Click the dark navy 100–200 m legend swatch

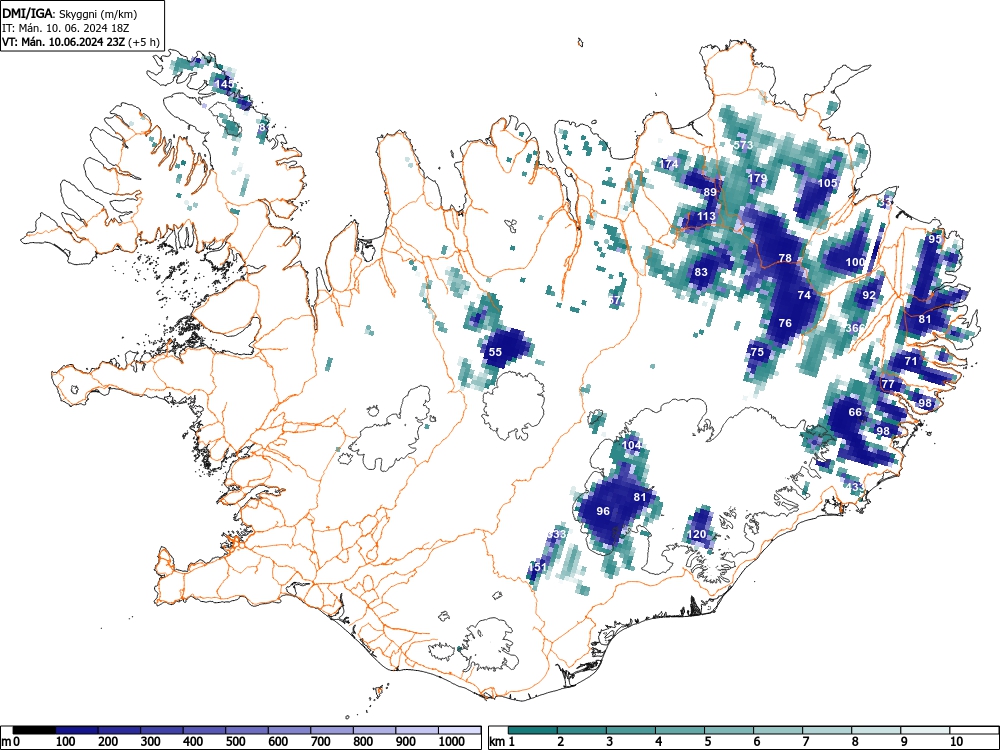(77, 730)
